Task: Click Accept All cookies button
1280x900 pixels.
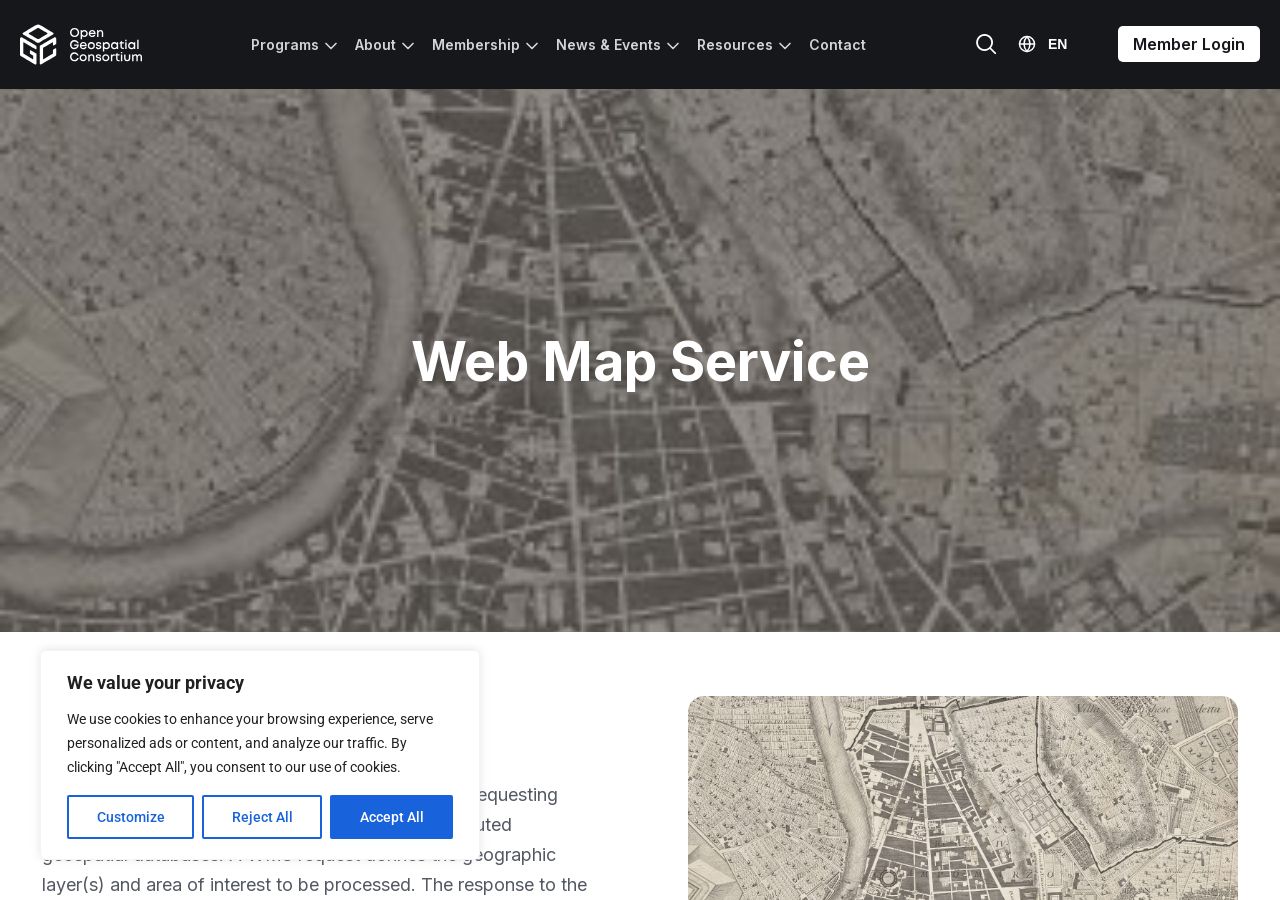Action: pos(391,817)
